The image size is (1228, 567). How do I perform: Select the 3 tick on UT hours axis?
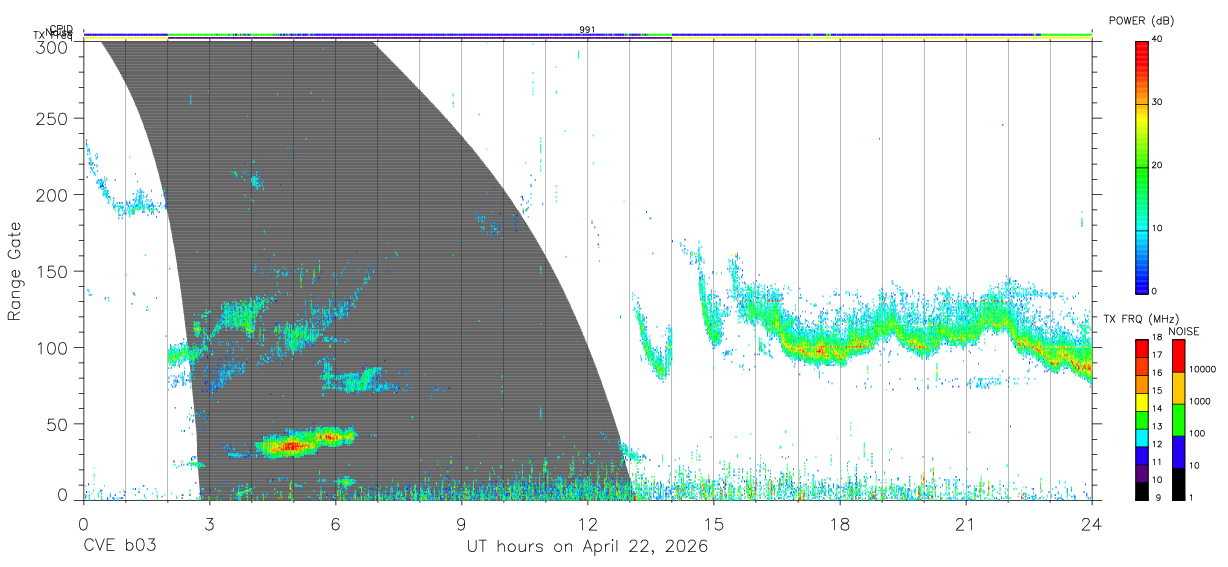pos(209,524)
